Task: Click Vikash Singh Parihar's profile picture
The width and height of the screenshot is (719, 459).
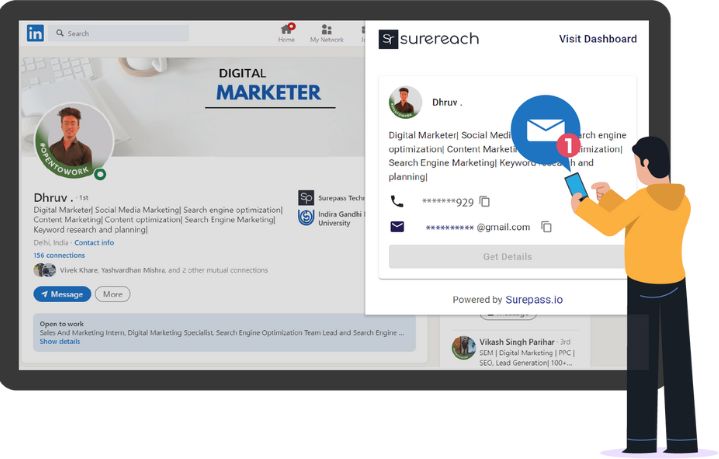Action: (463, 347)
